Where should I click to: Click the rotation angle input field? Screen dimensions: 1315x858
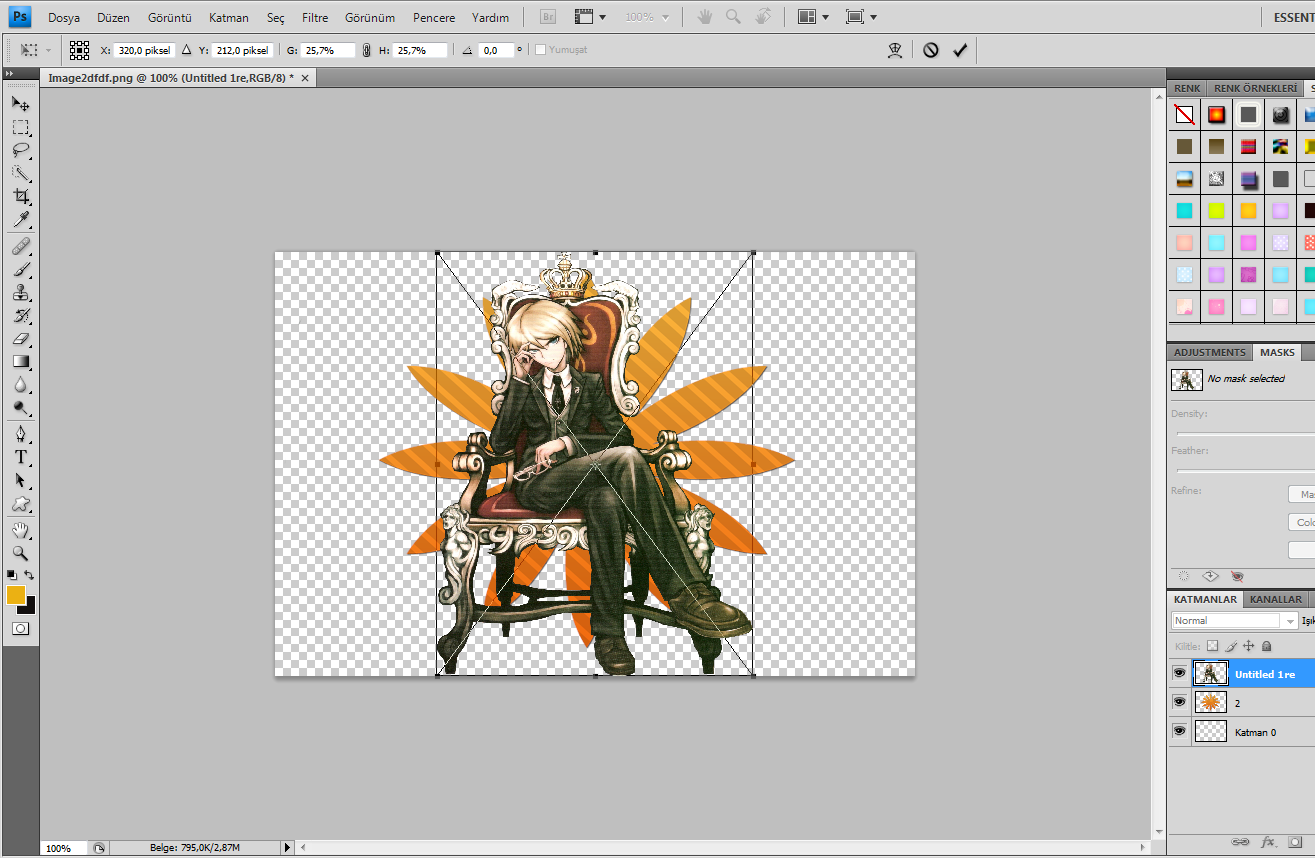point(496,50)
